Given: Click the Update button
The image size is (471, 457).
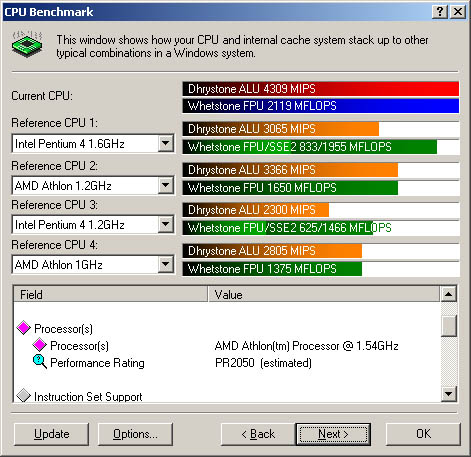Looking at the screenshot, I should pos(52,434).
